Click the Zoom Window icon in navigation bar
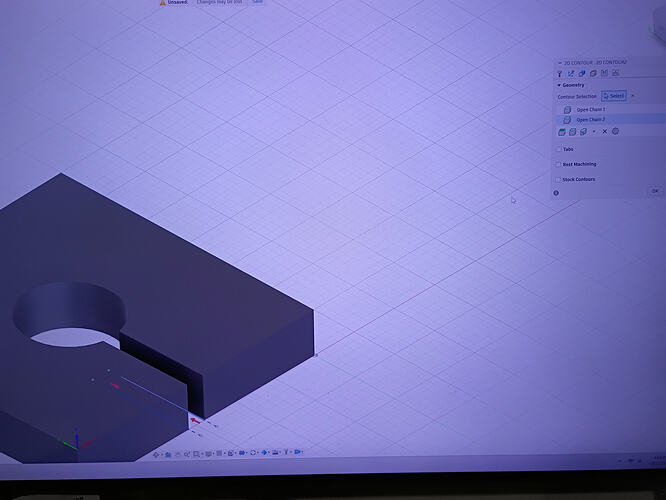Image resolution: width=666 pixels, height=500 pixels. pos(196,454)
